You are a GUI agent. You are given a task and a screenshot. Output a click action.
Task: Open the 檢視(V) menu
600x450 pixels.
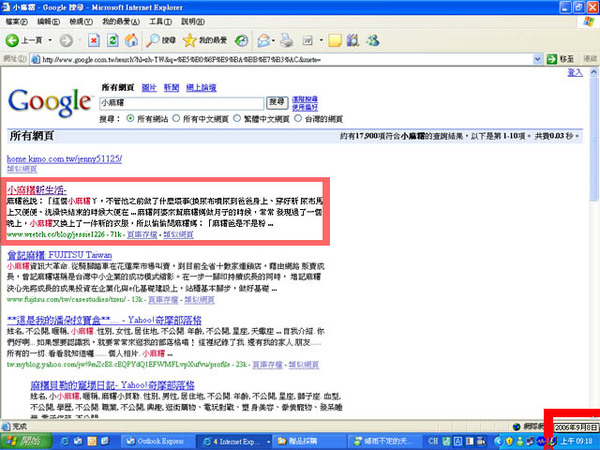(x=81, y=22)
